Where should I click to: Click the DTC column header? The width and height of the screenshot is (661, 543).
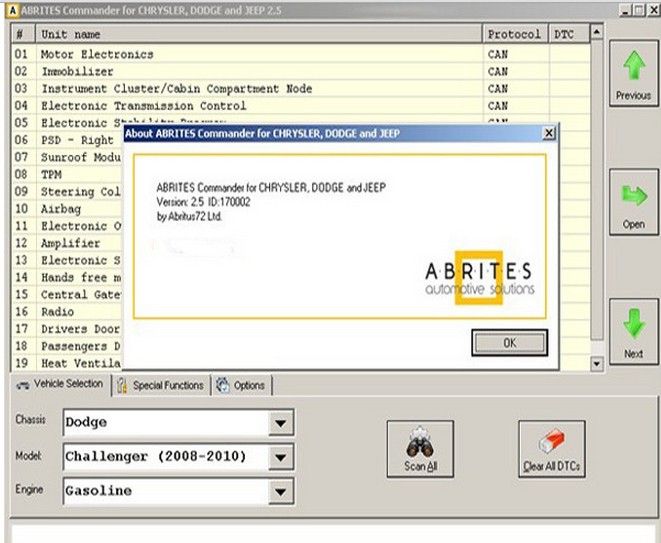tap(569, 34)
